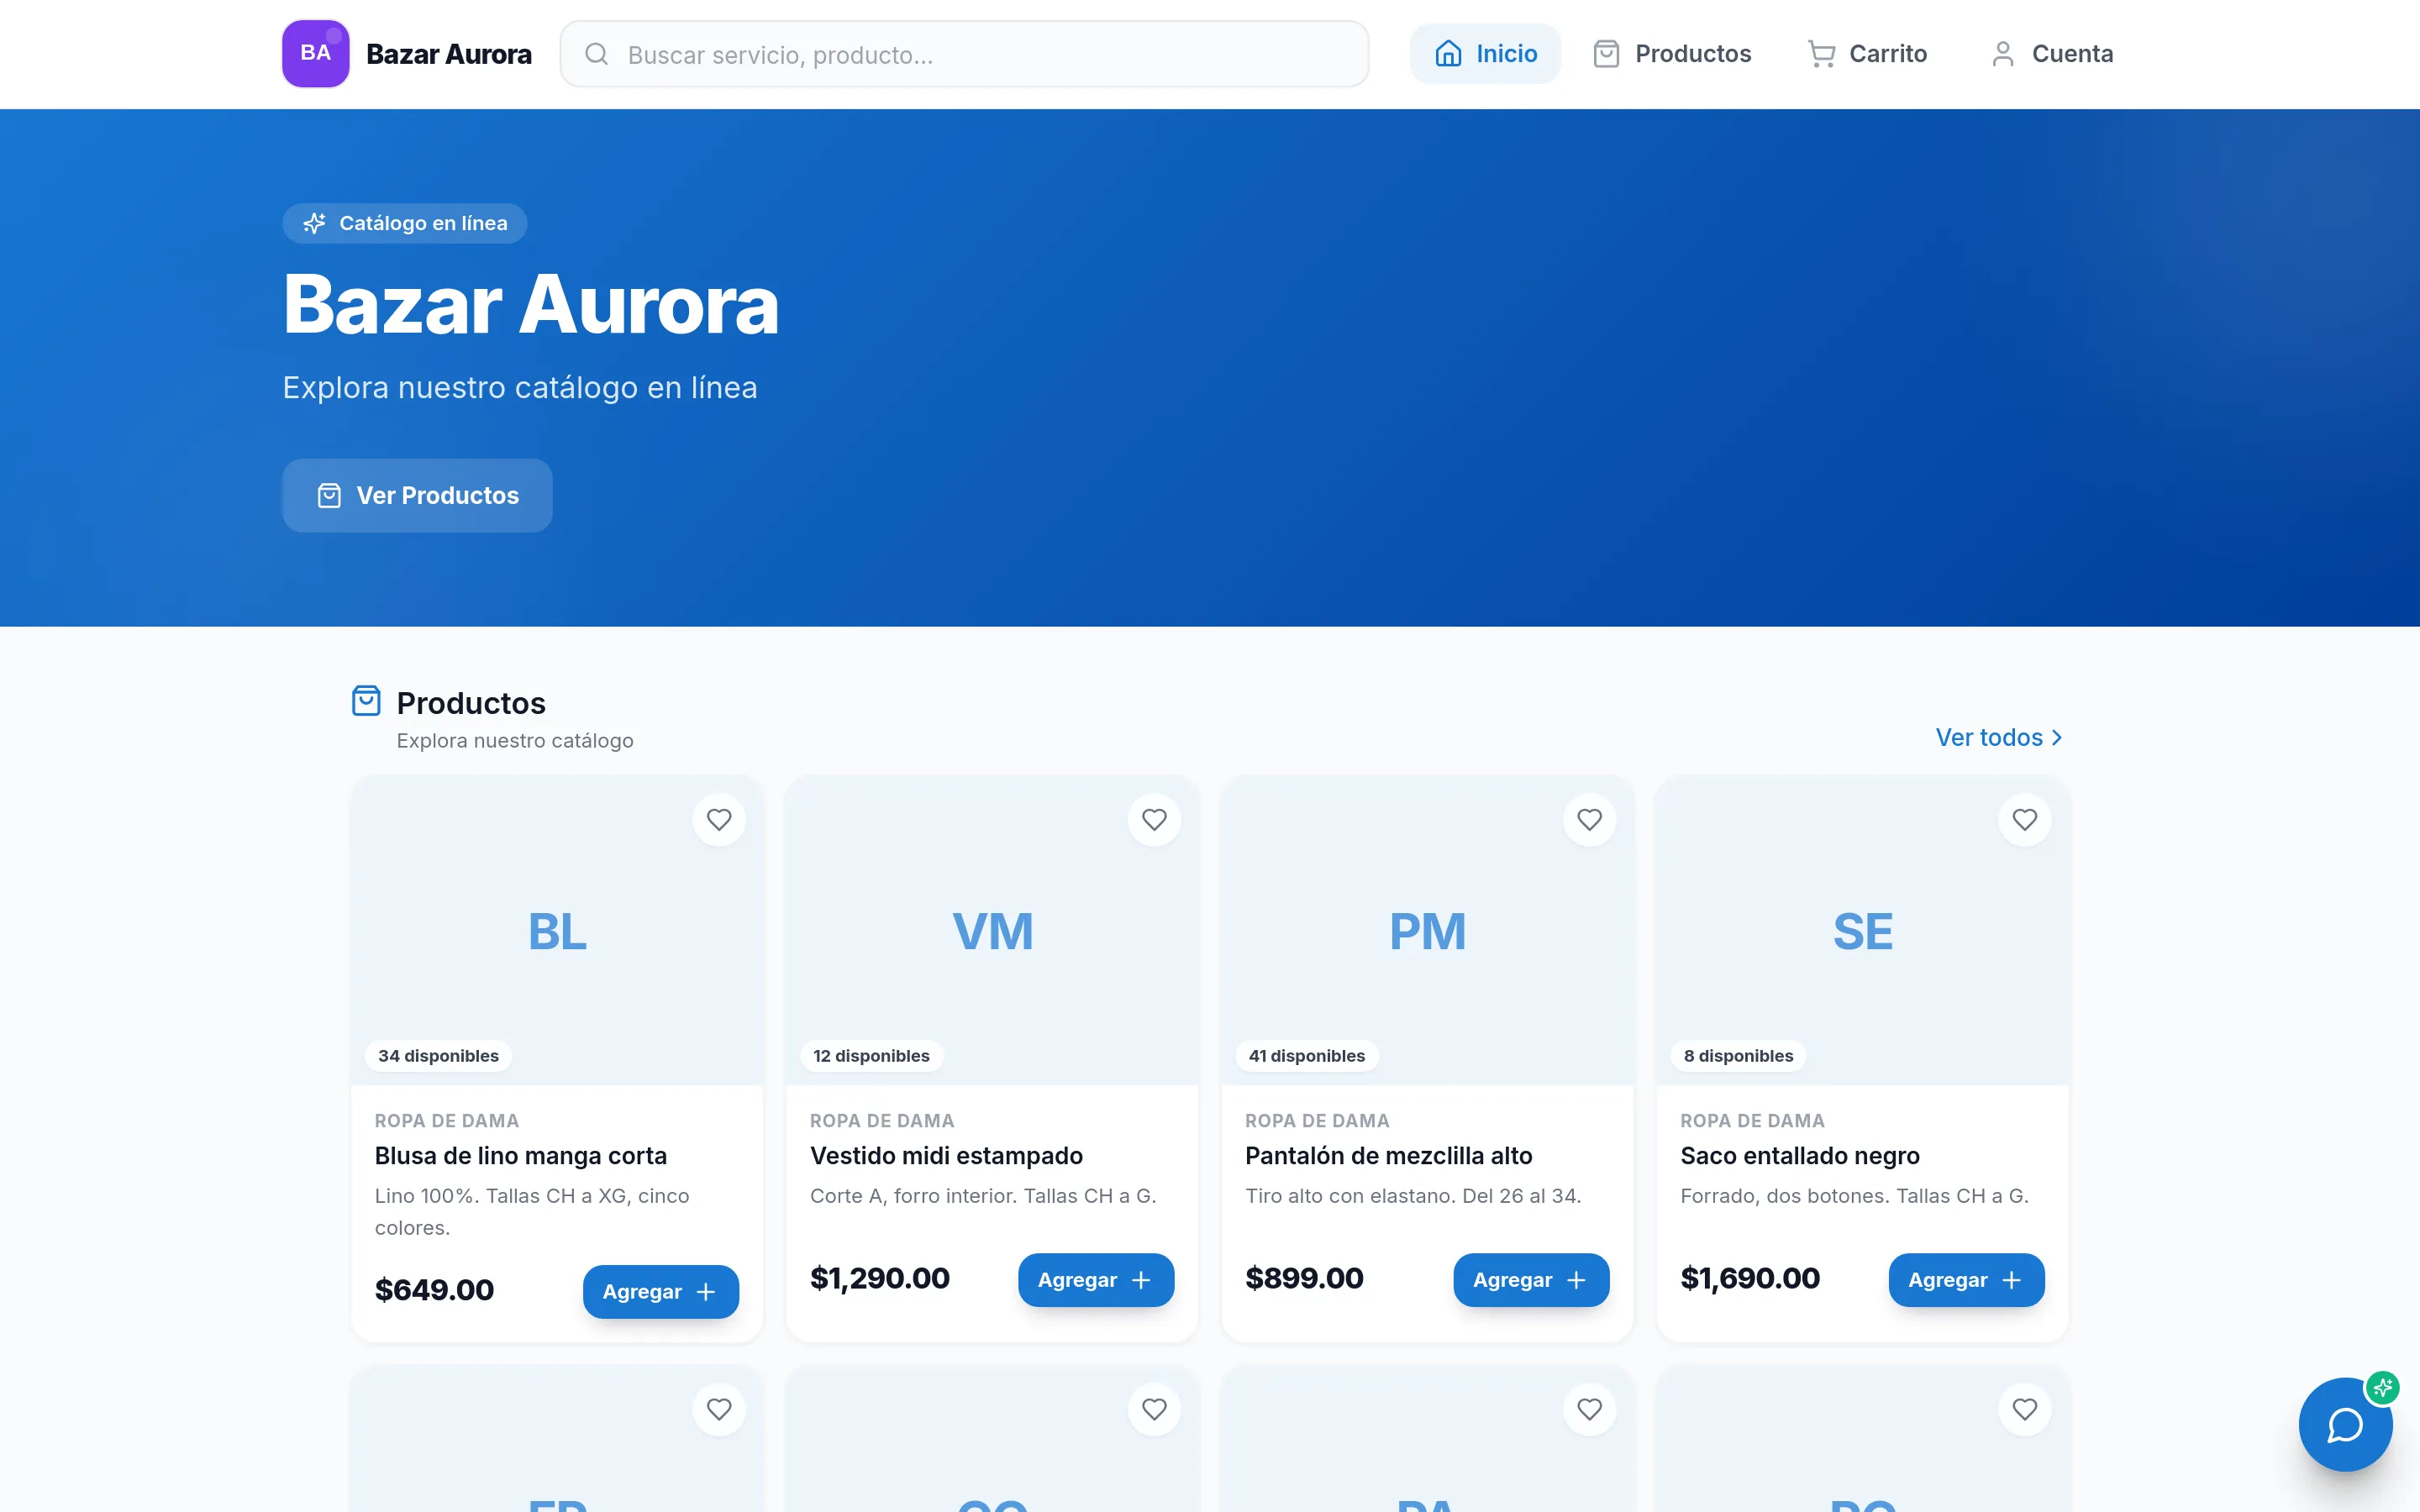Click the 12 disponibles stock badge

(x=871, y=1056)
